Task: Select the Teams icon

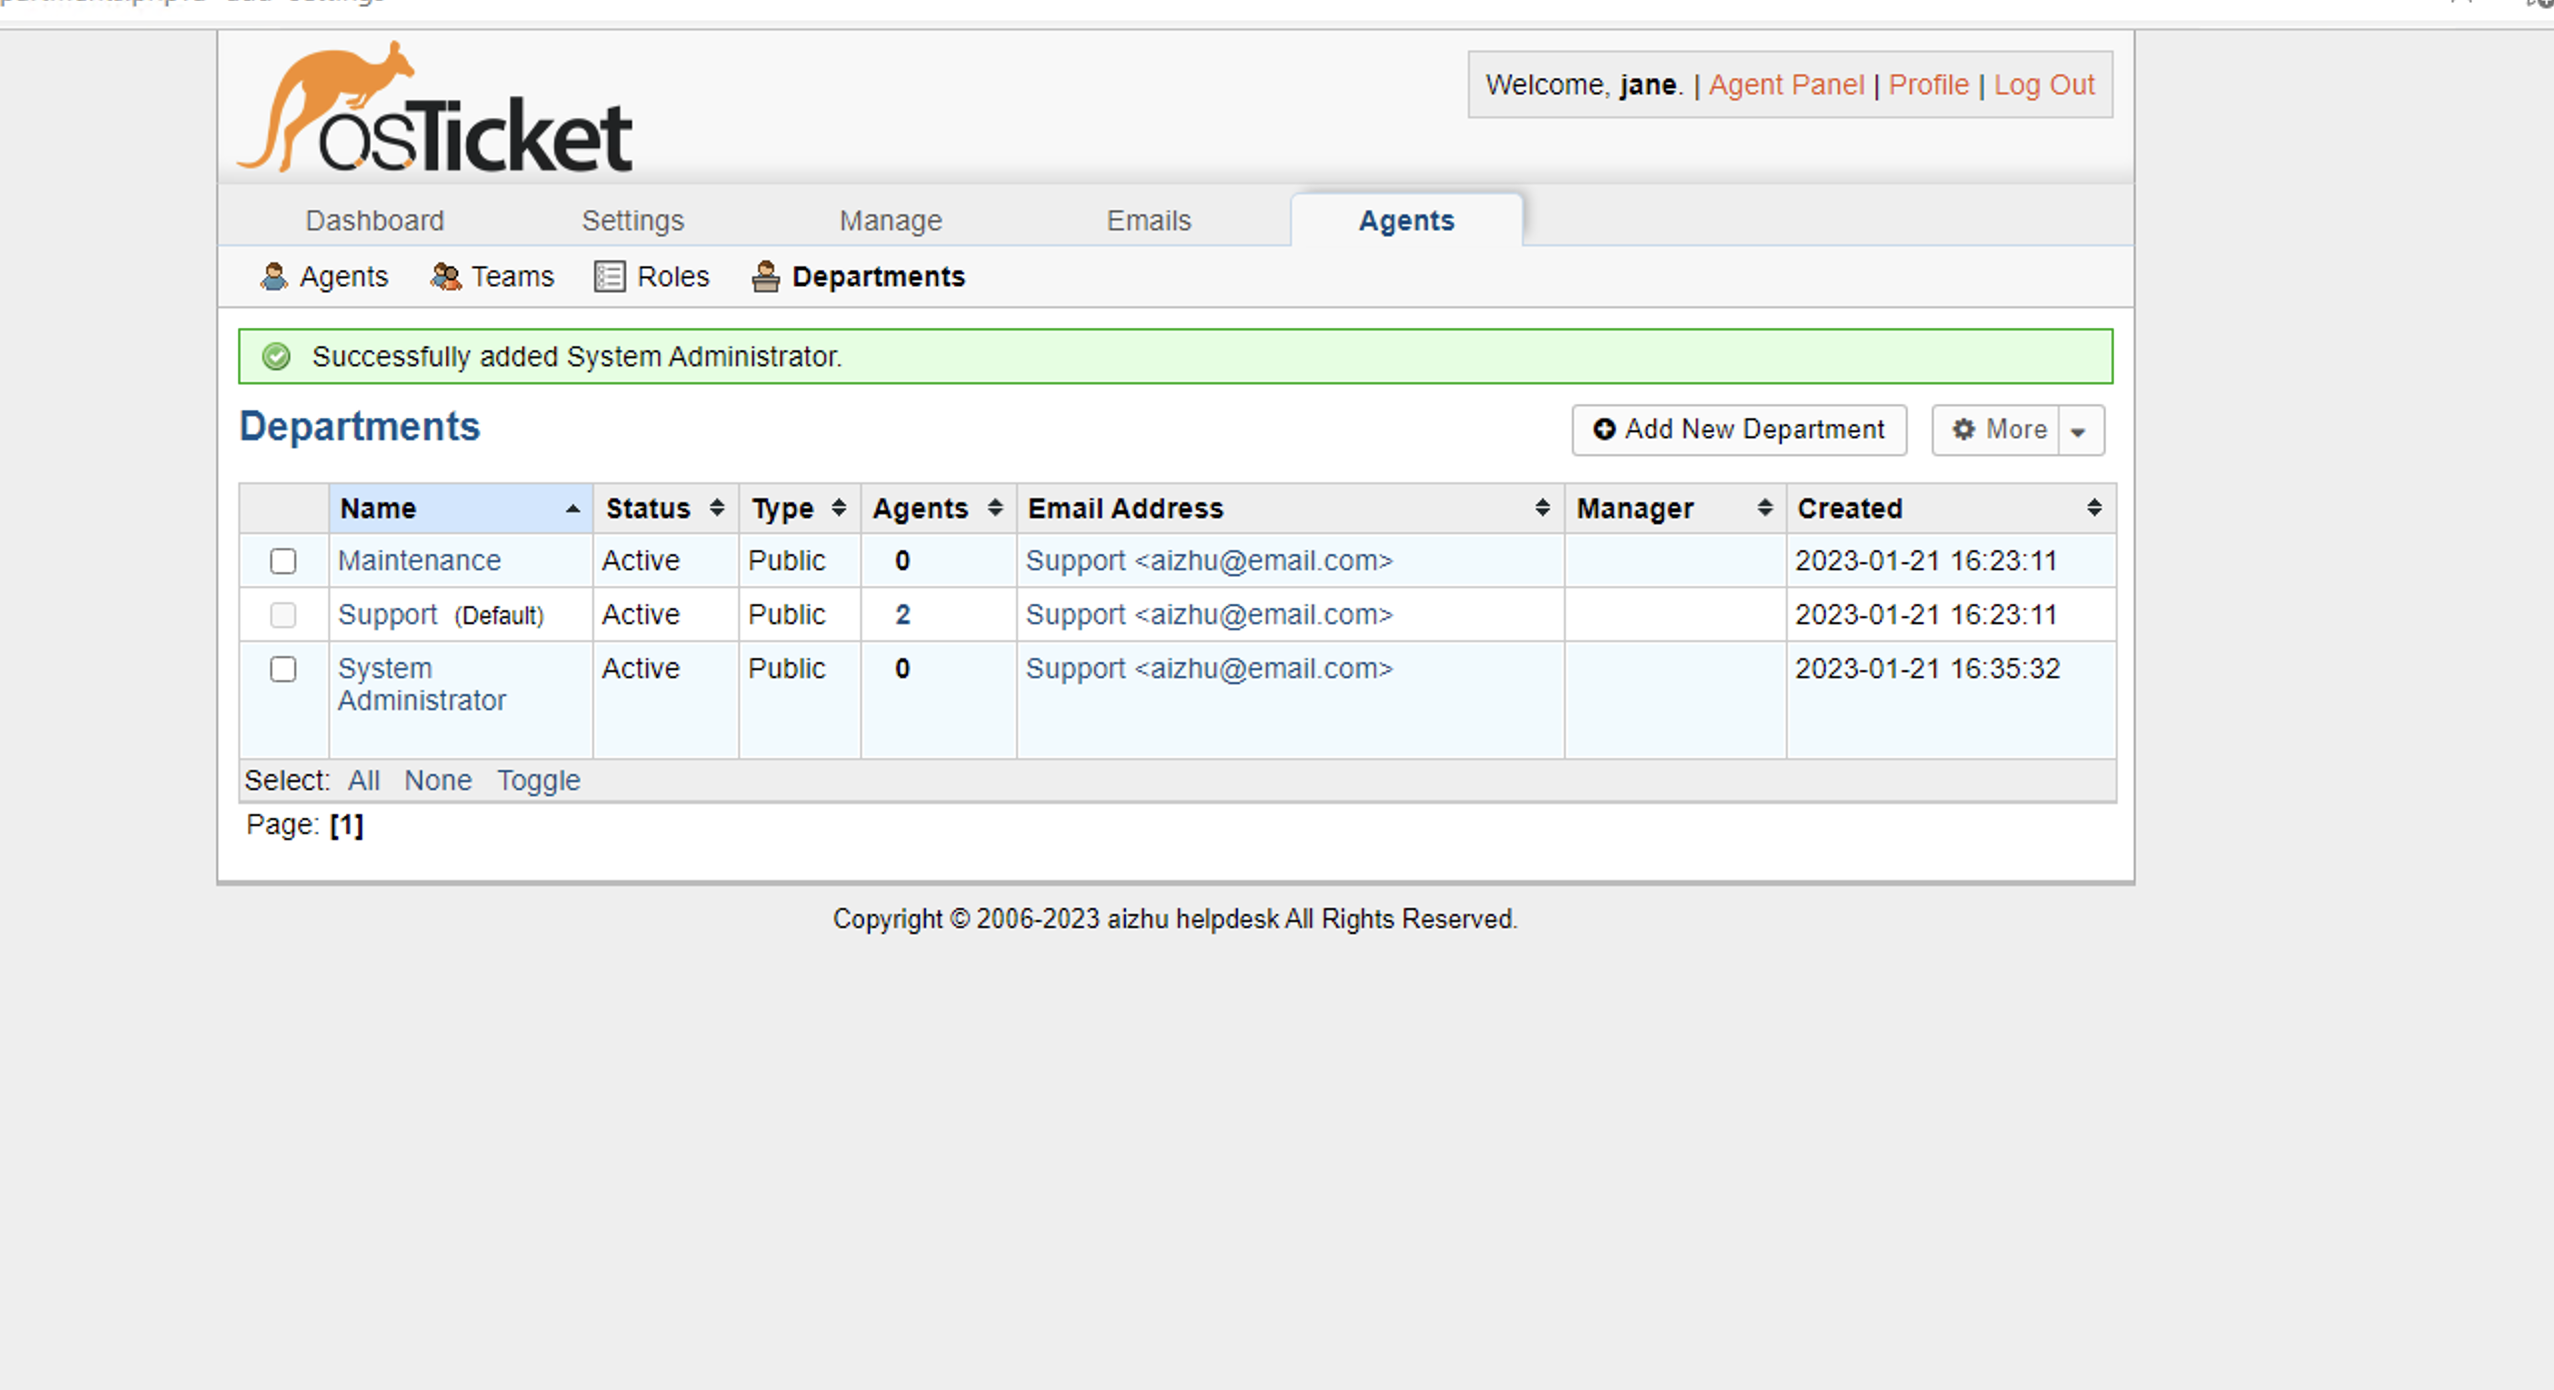Action: 447,276
